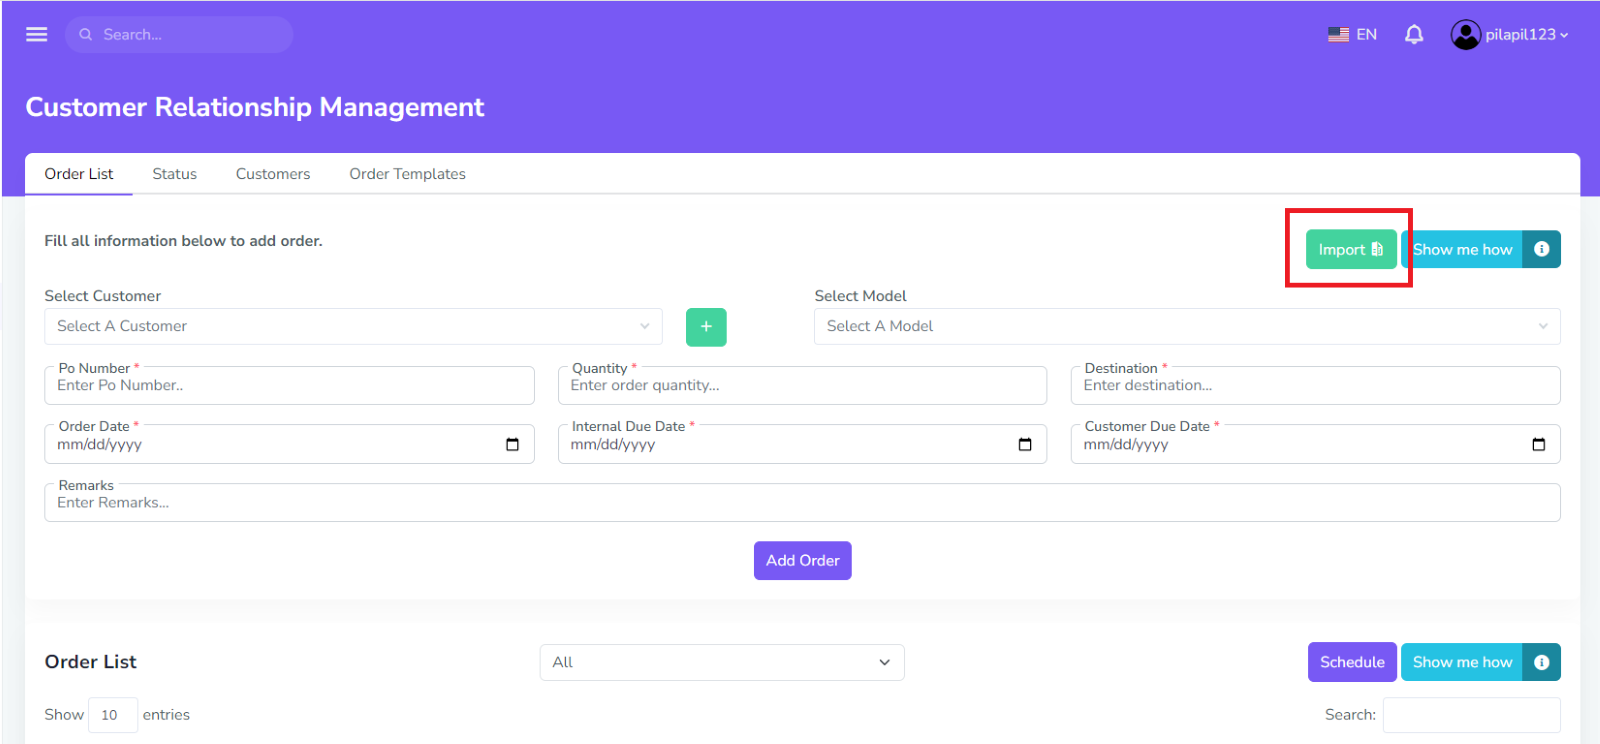The image size is (1600, 744).
Task: Switch to the Order Templates tab
Action: 407,174
